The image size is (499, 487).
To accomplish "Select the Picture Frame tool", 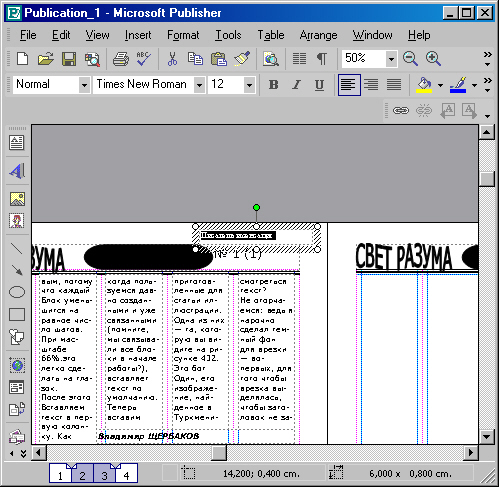I will [17, 199].
